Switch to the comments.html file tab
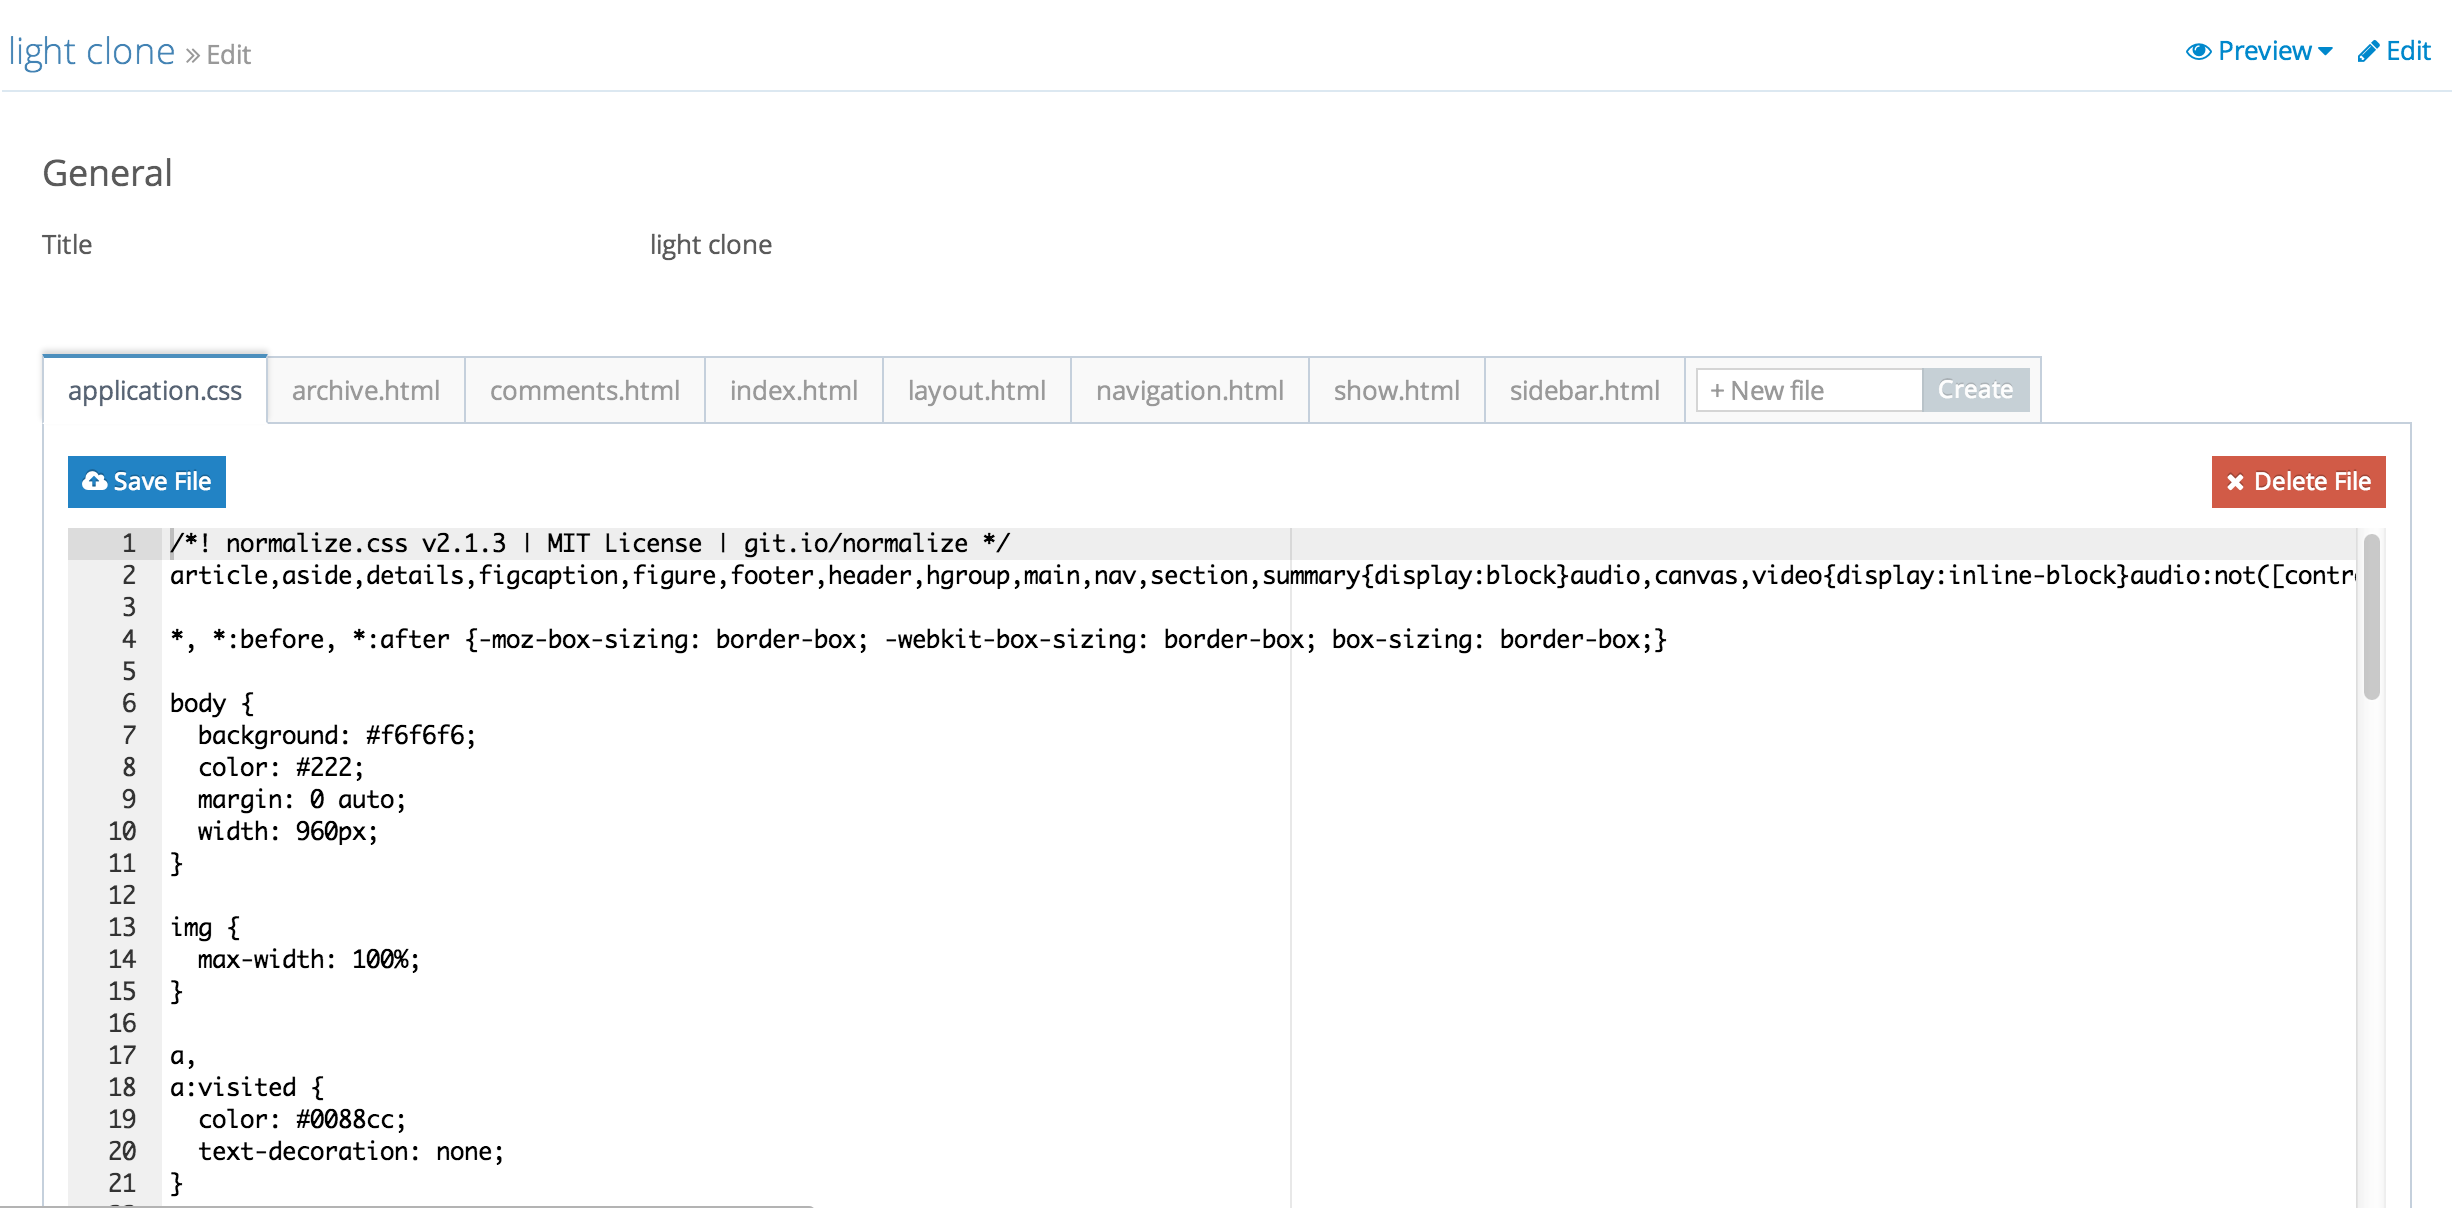 (x=583, y=391)
